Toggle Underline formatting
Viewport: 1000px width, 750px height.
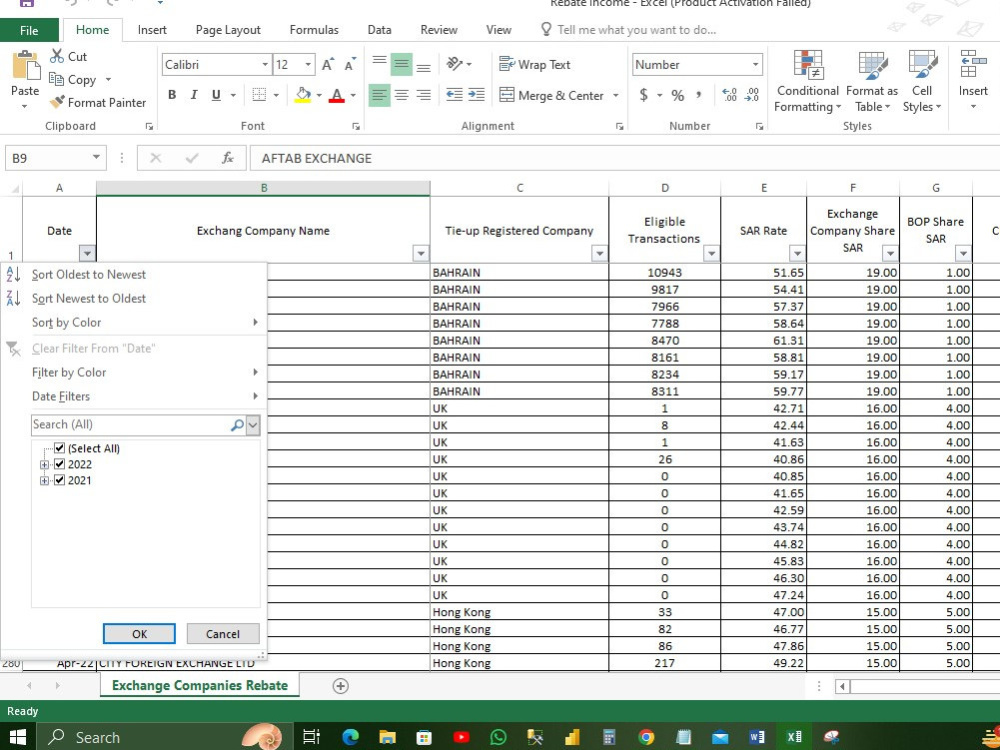click(x=216, y=95)
